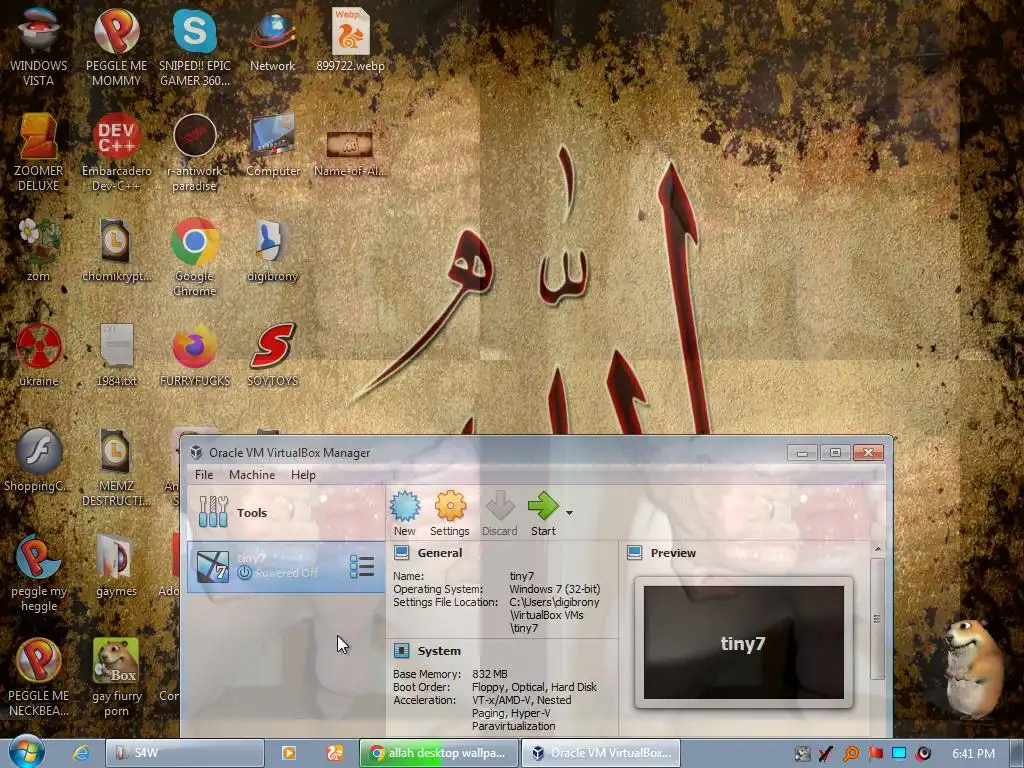Click the System section header
1024x768 pixels.
[439, 651]
